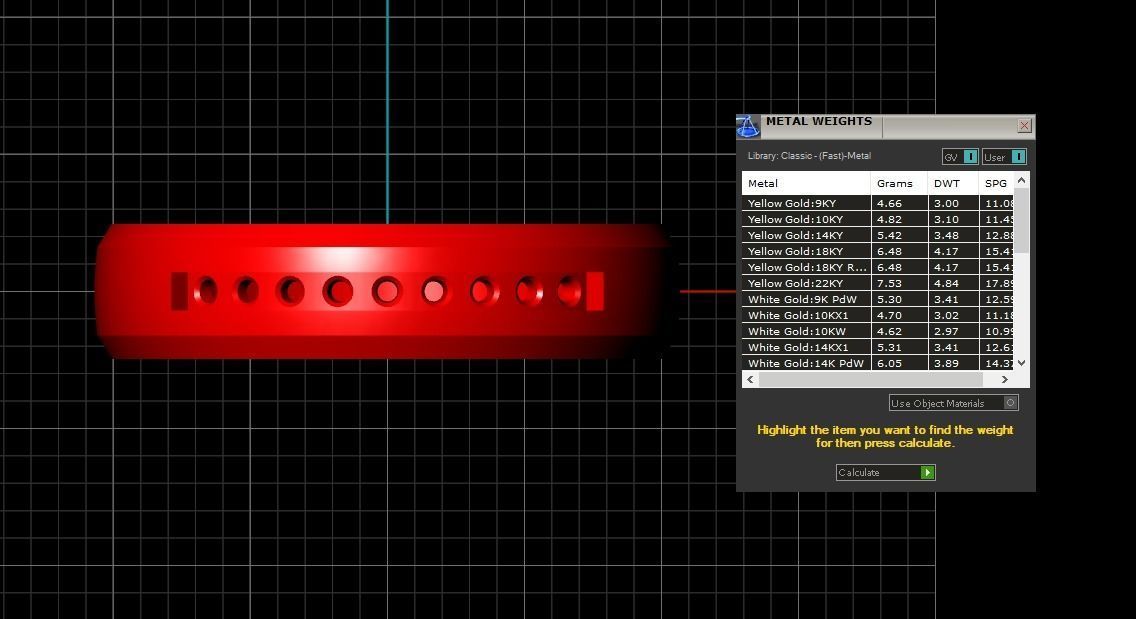Click the 5.42 grams value

point(889,236)
